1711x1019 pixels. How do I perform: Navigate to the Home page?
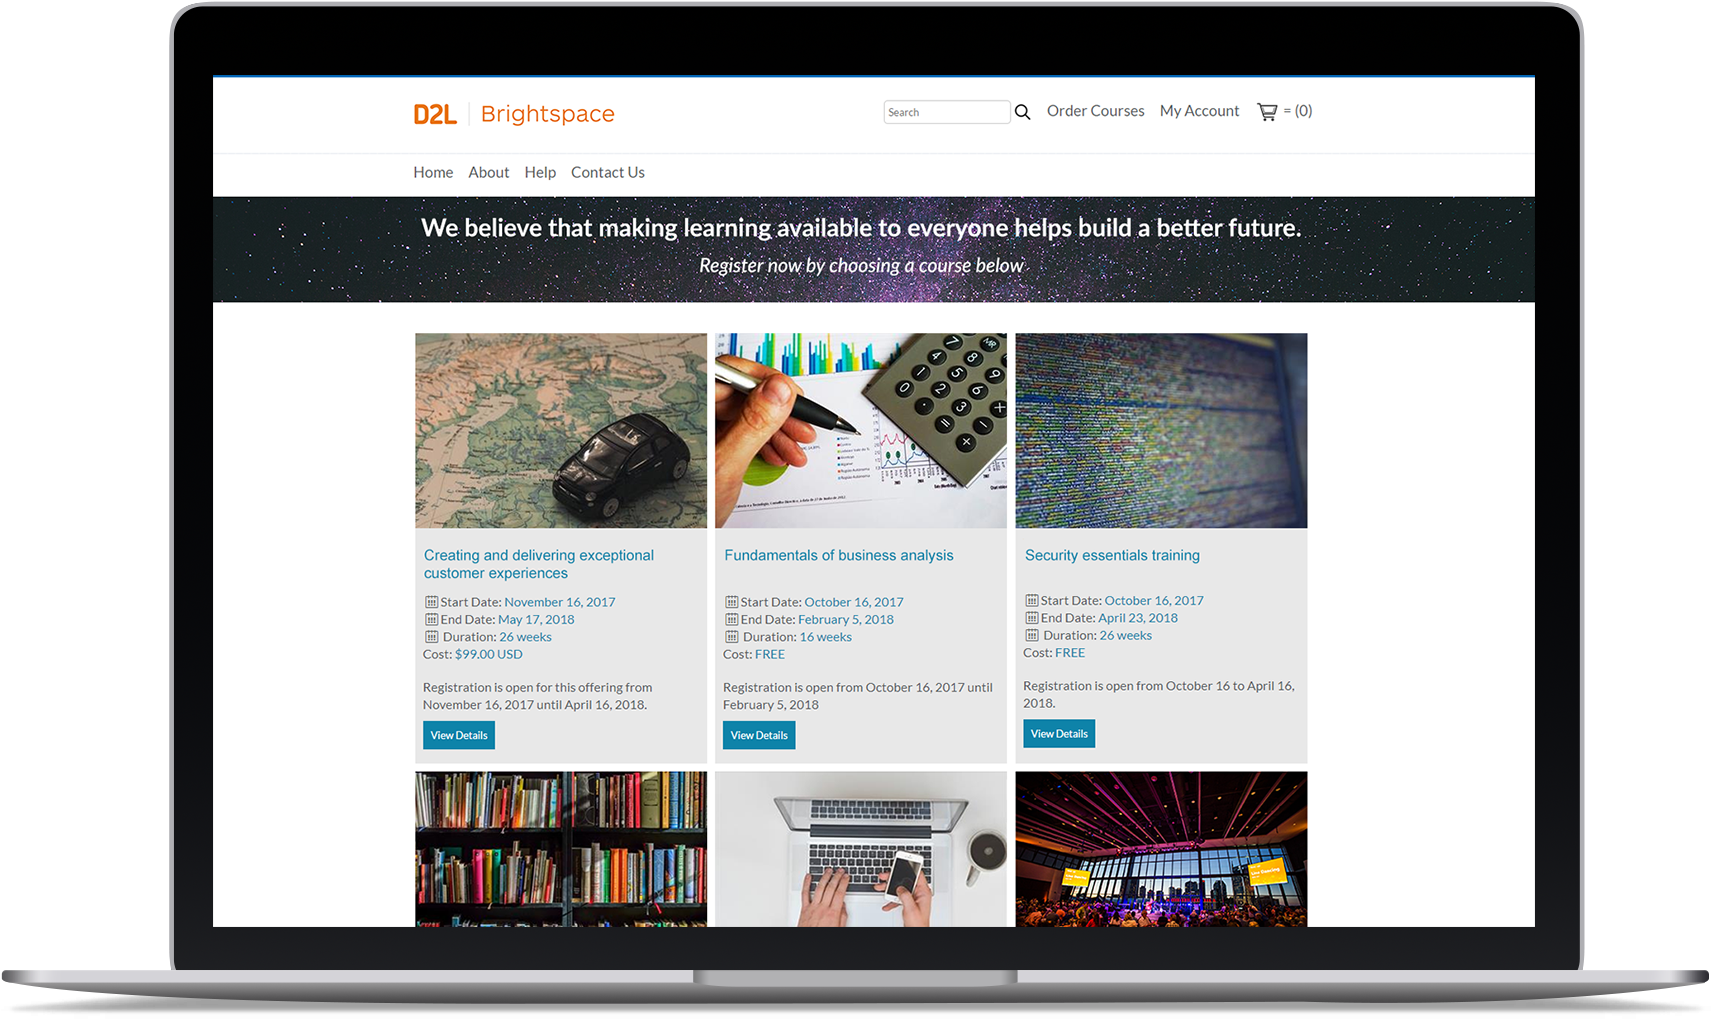[x=433, y=172]
